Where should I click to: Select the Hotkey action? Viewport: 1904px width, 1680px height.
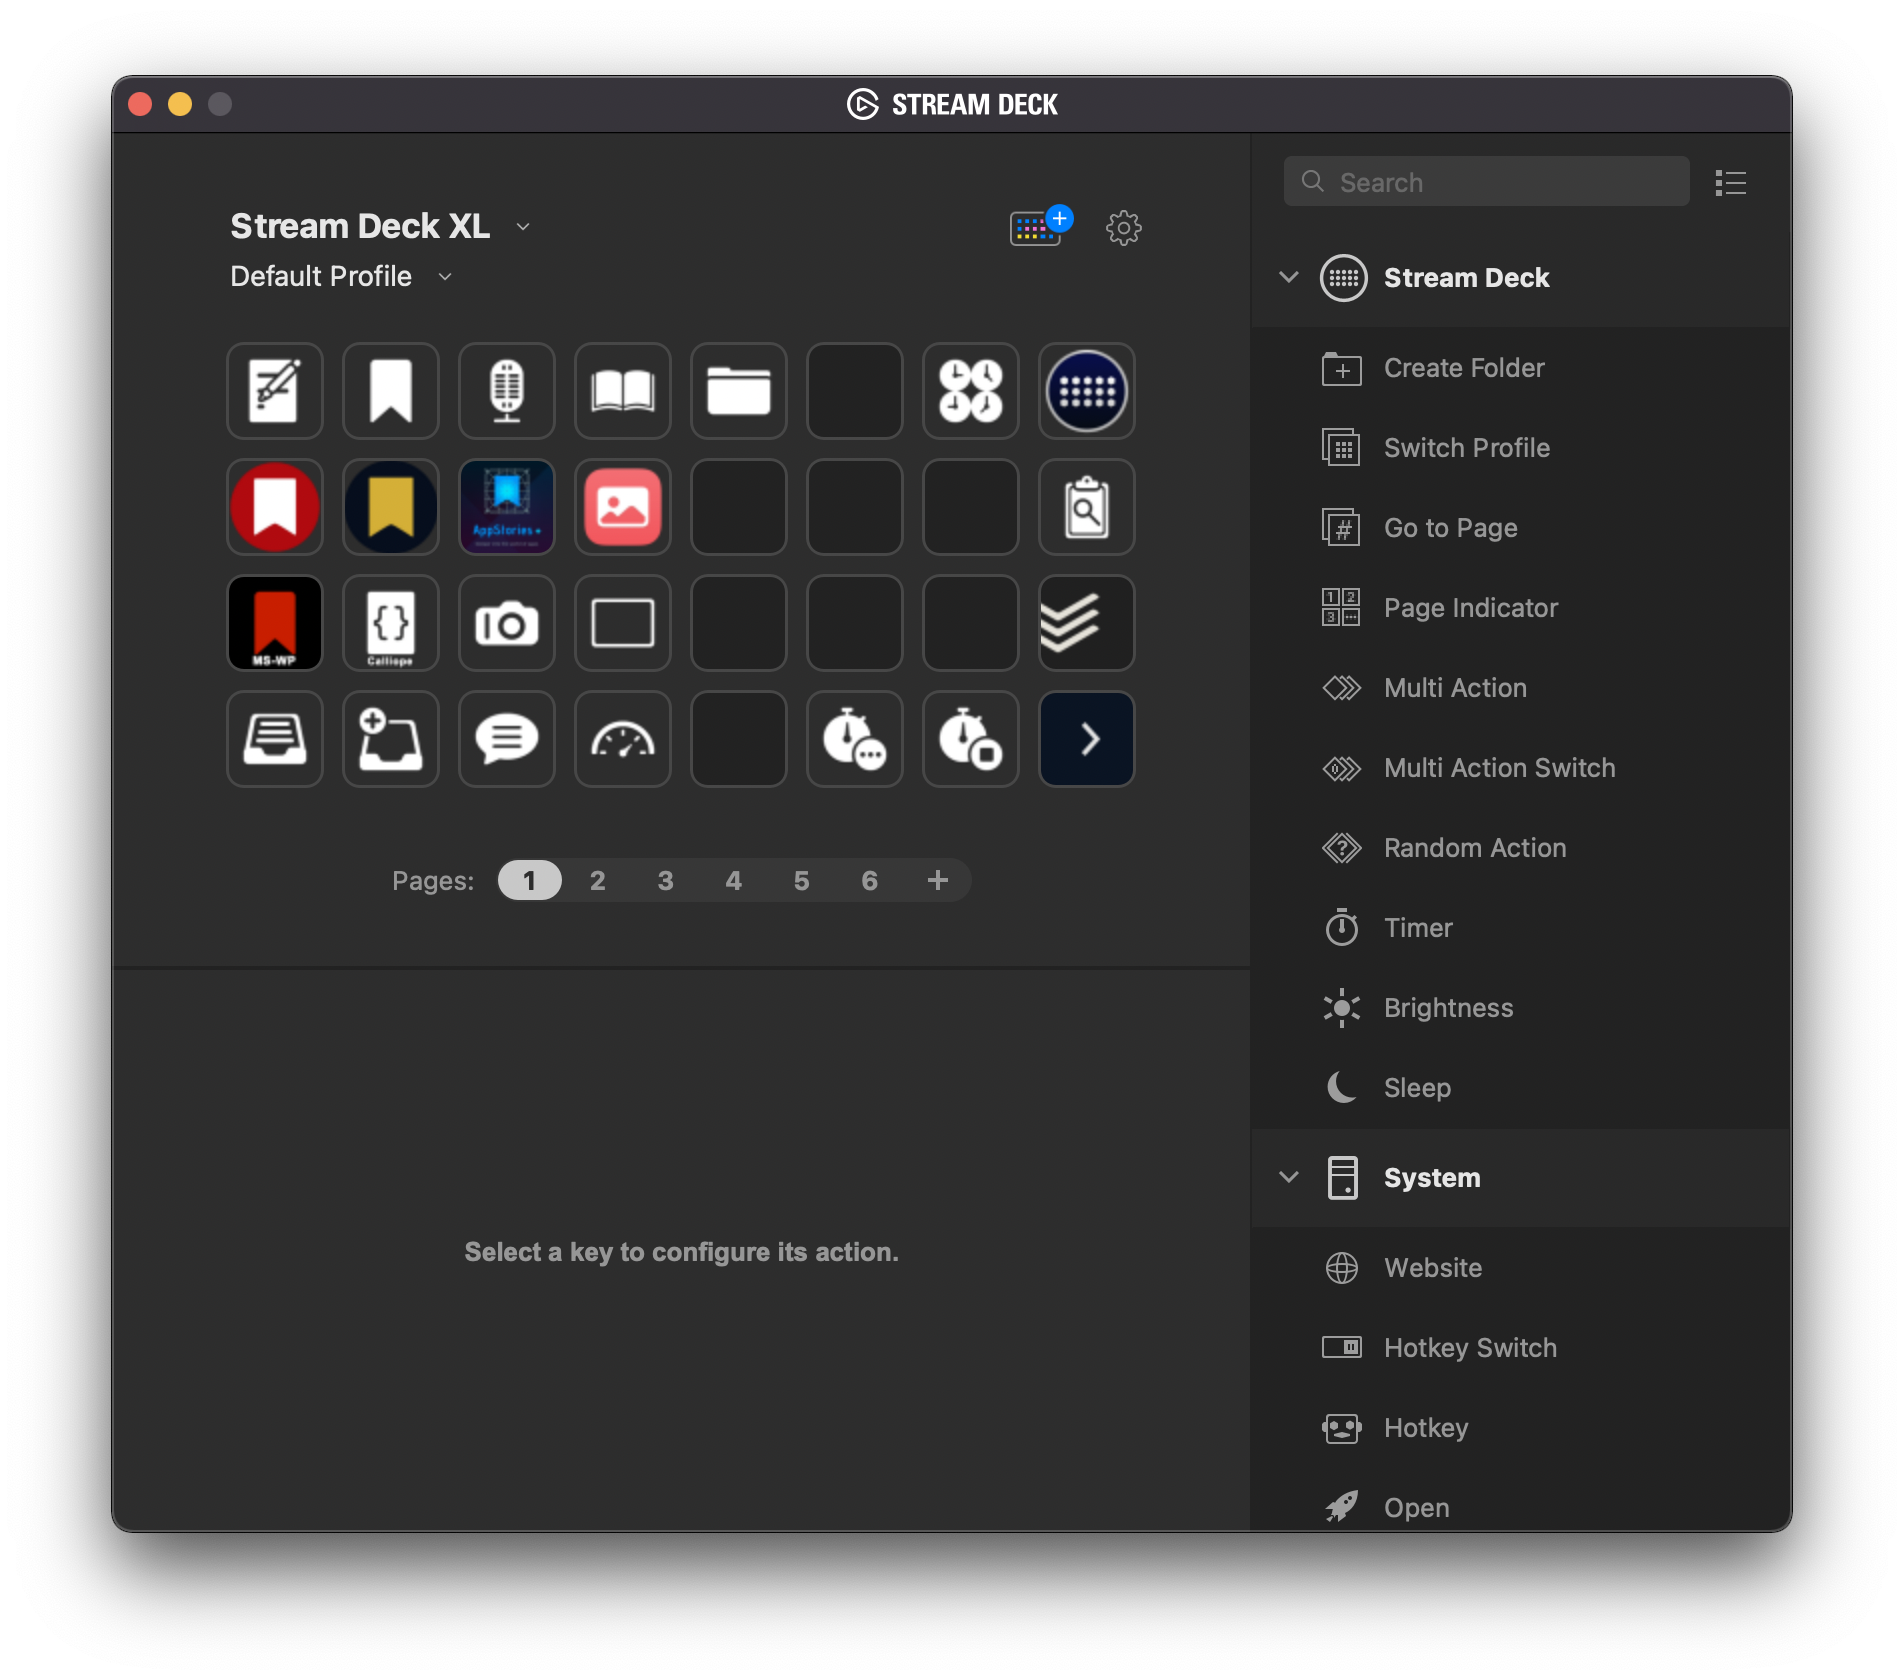click(1521, 1428)
